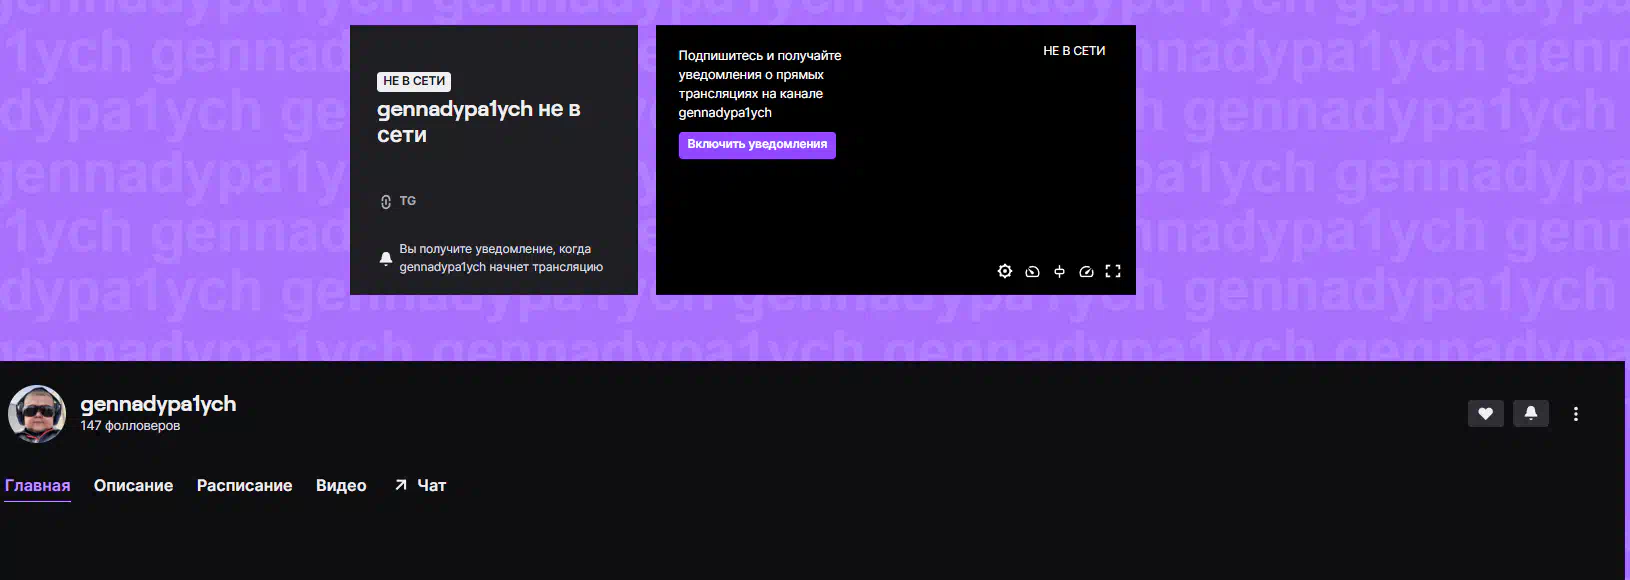The height and width of the screenshot is (580, 1630).
Task: Click the gennadypa1ych не в сети heading
Action: click(479, 122)
